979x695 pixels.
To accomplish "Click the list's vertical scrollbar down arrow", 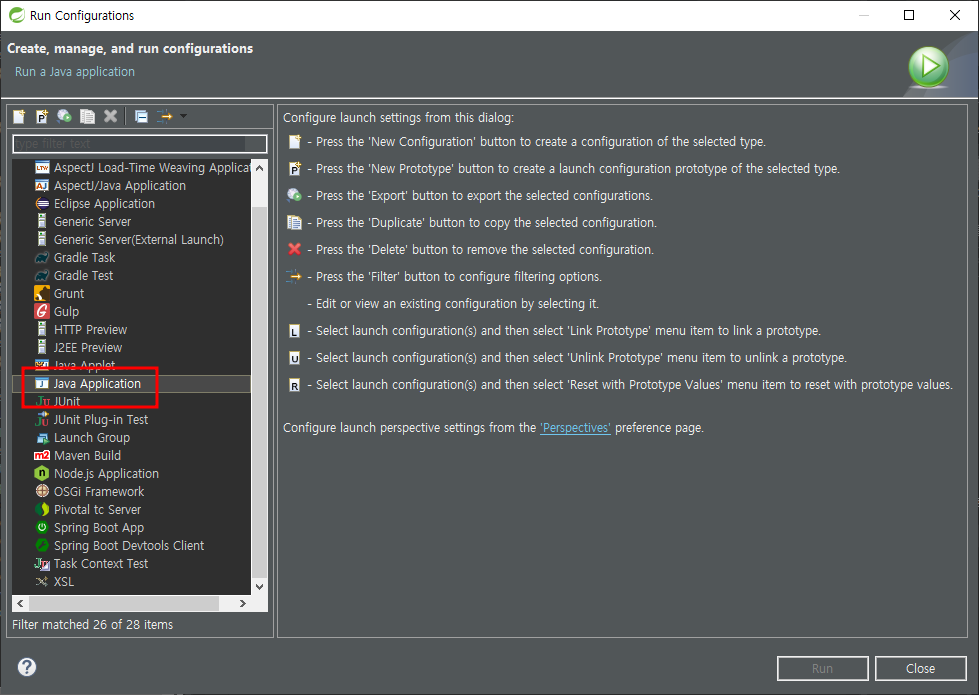I will click(x=260, y=586).
